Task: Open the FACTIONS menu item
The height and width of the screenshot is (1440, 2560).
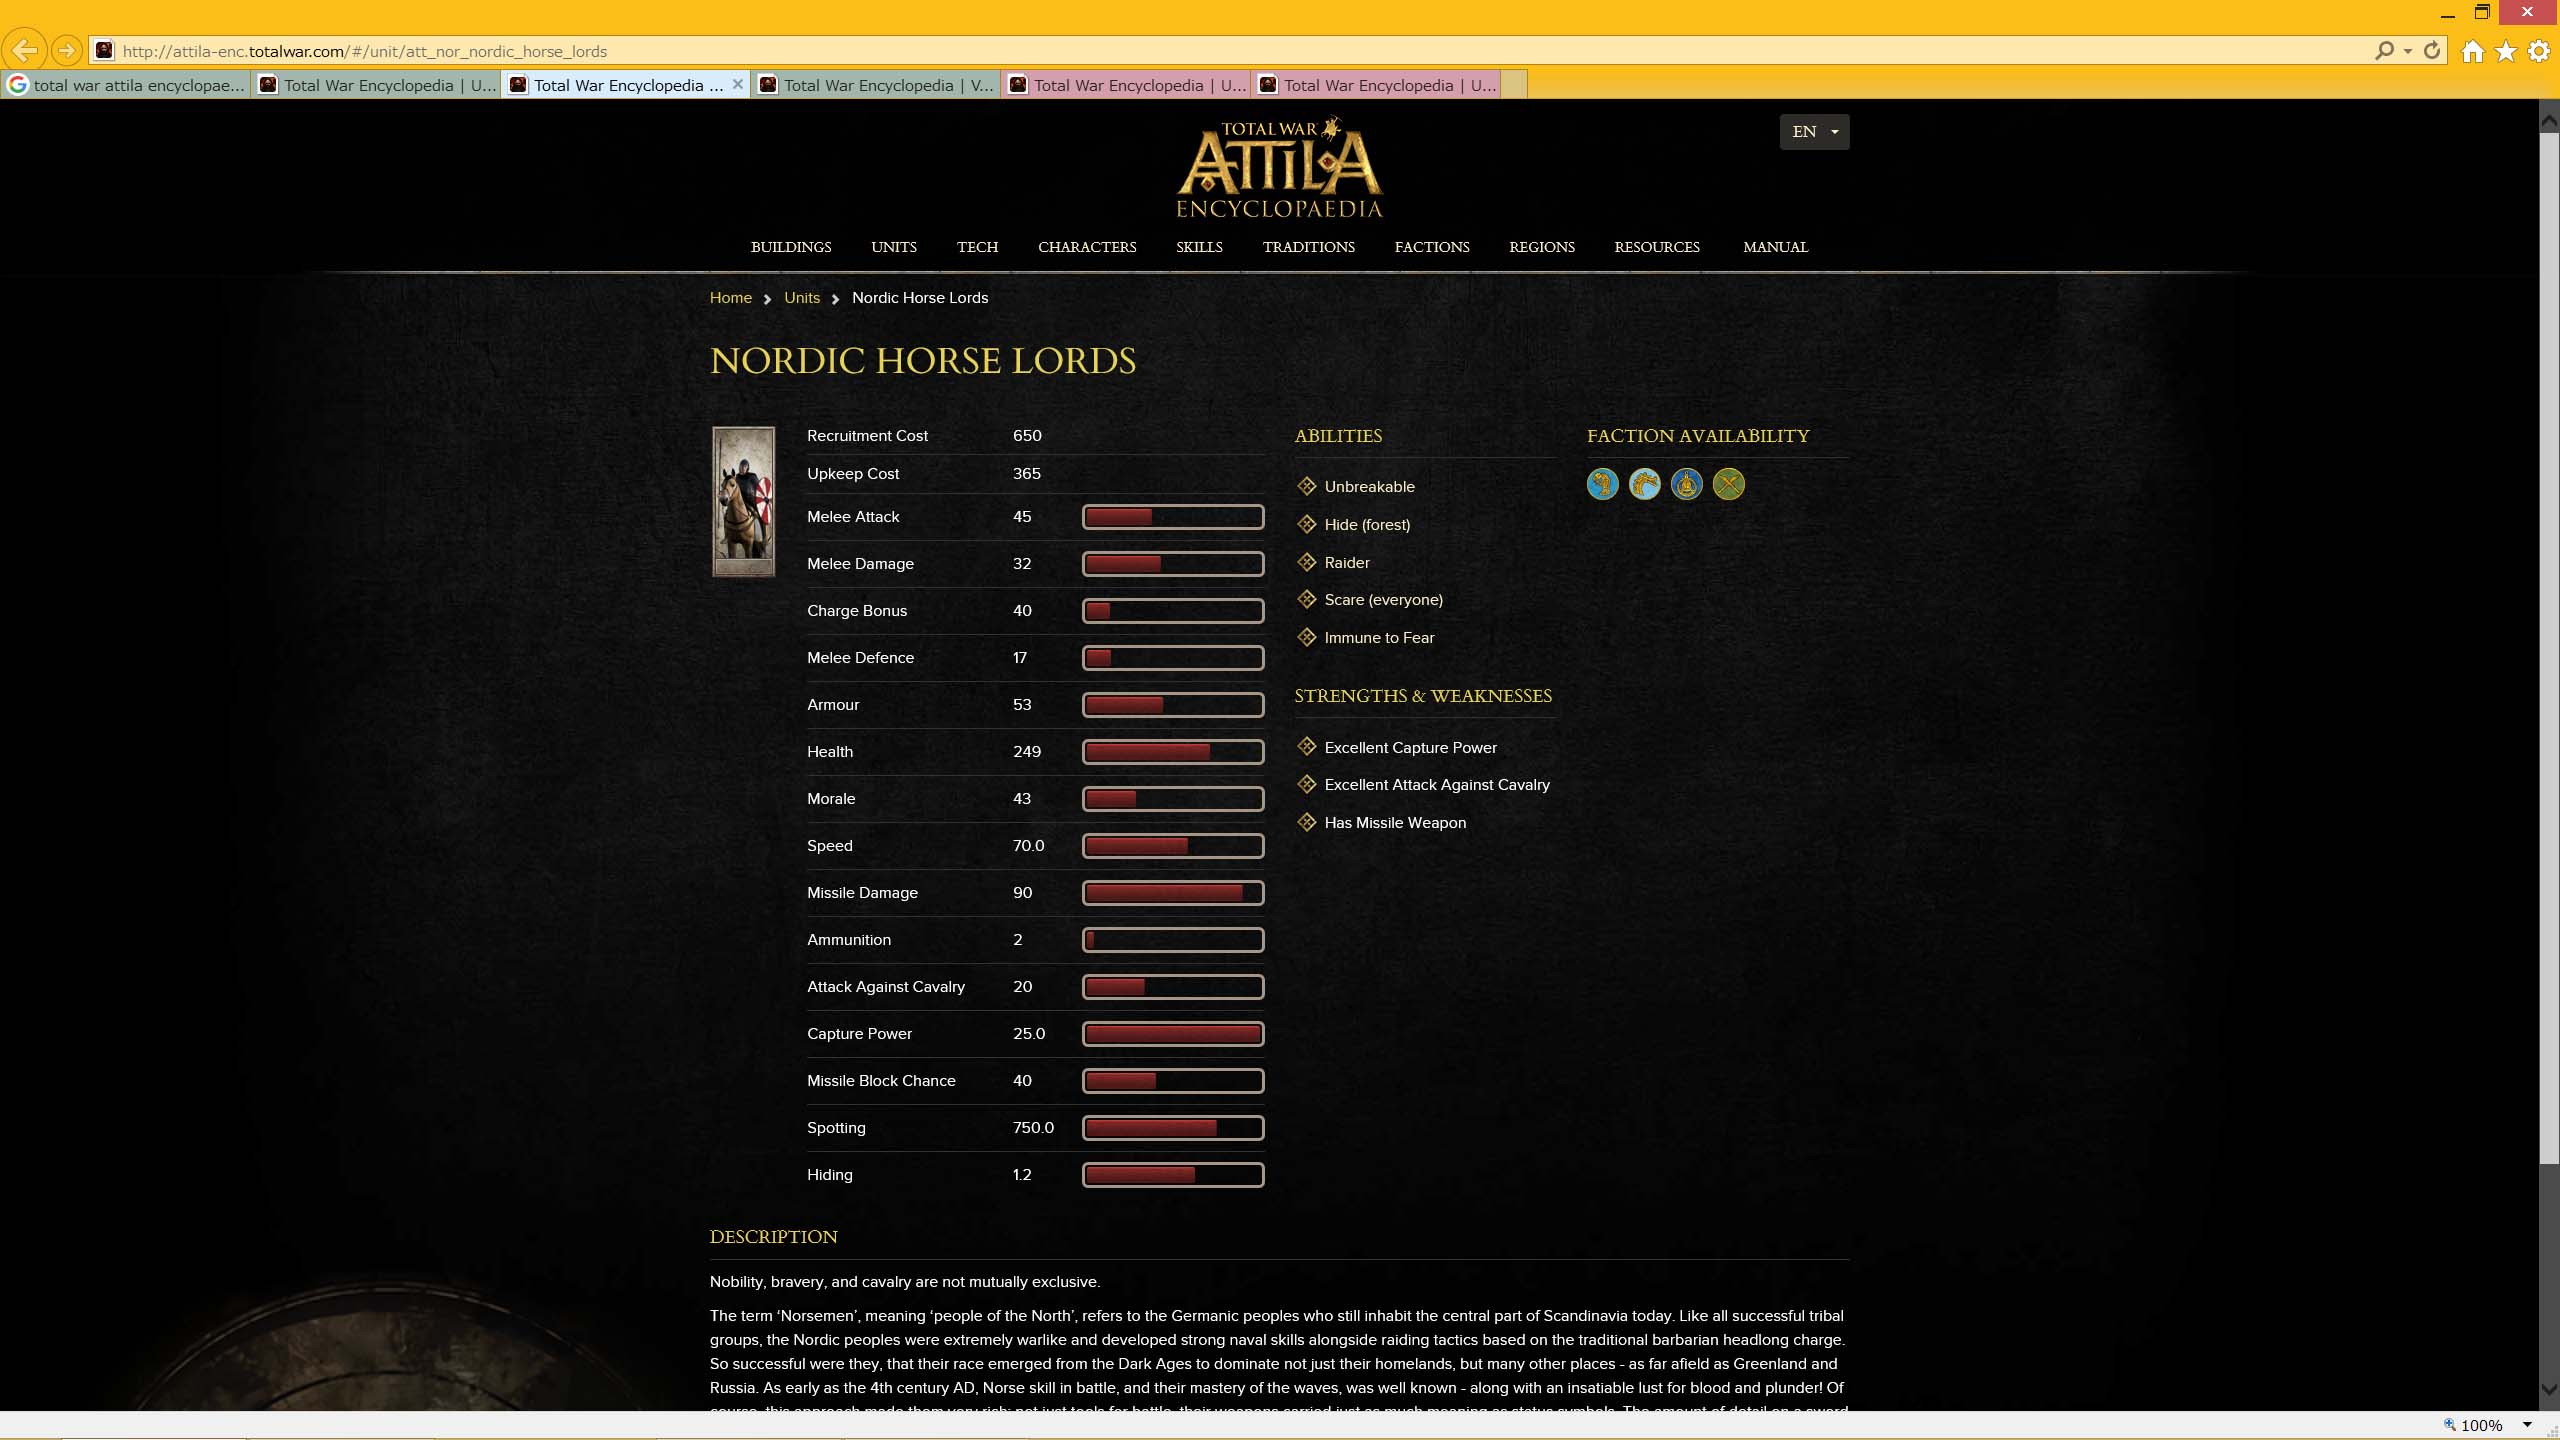Action: (x=1432, y=247)
